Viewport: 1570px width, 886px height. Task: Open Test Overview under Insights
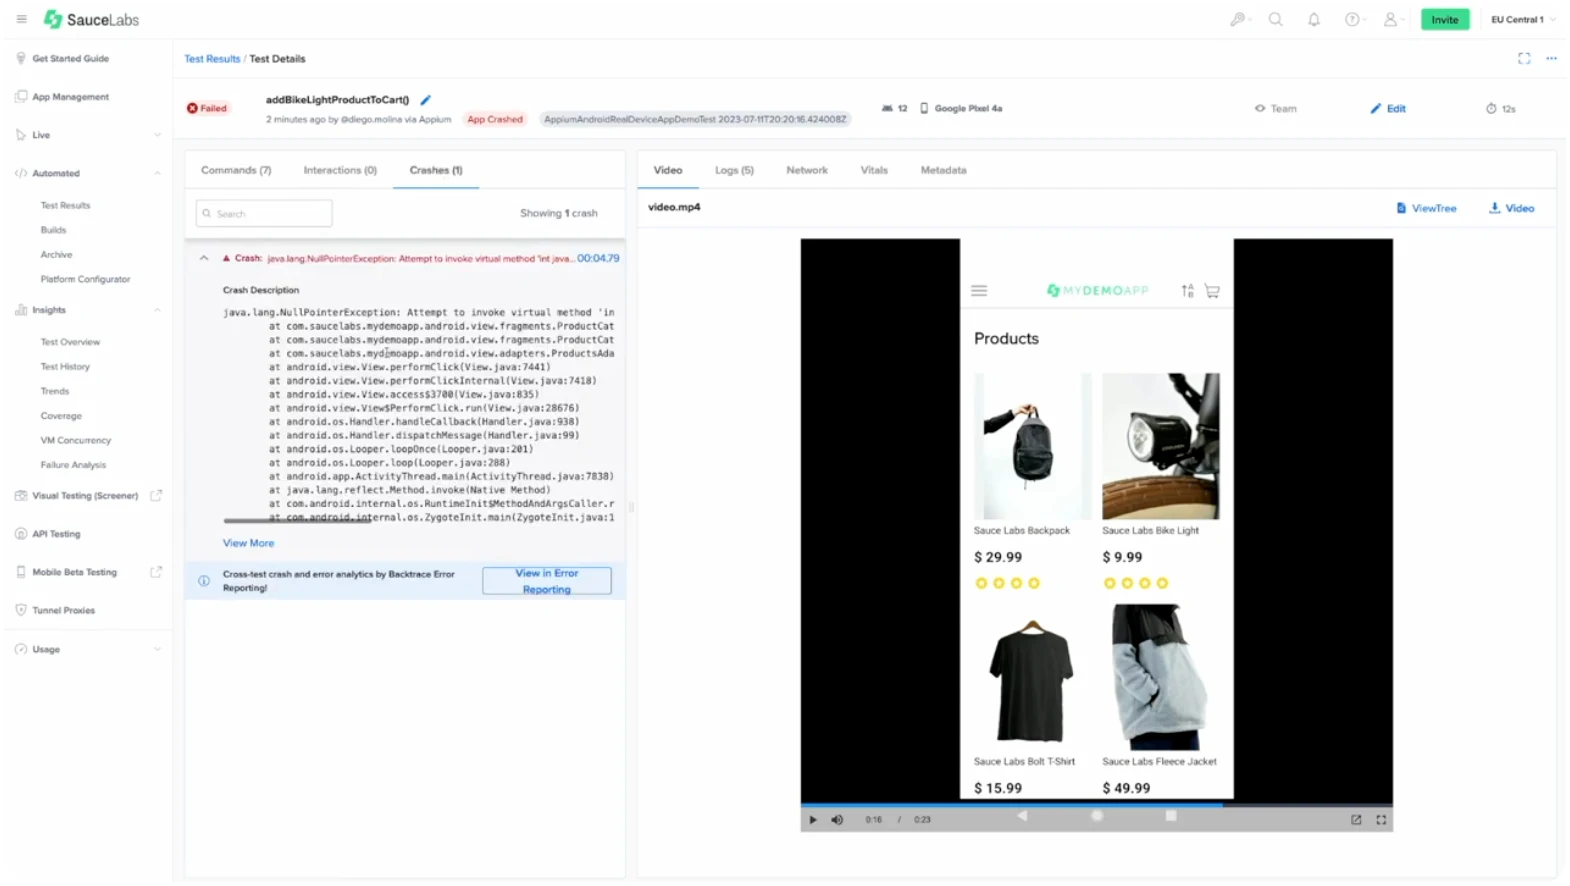(70, 342)
